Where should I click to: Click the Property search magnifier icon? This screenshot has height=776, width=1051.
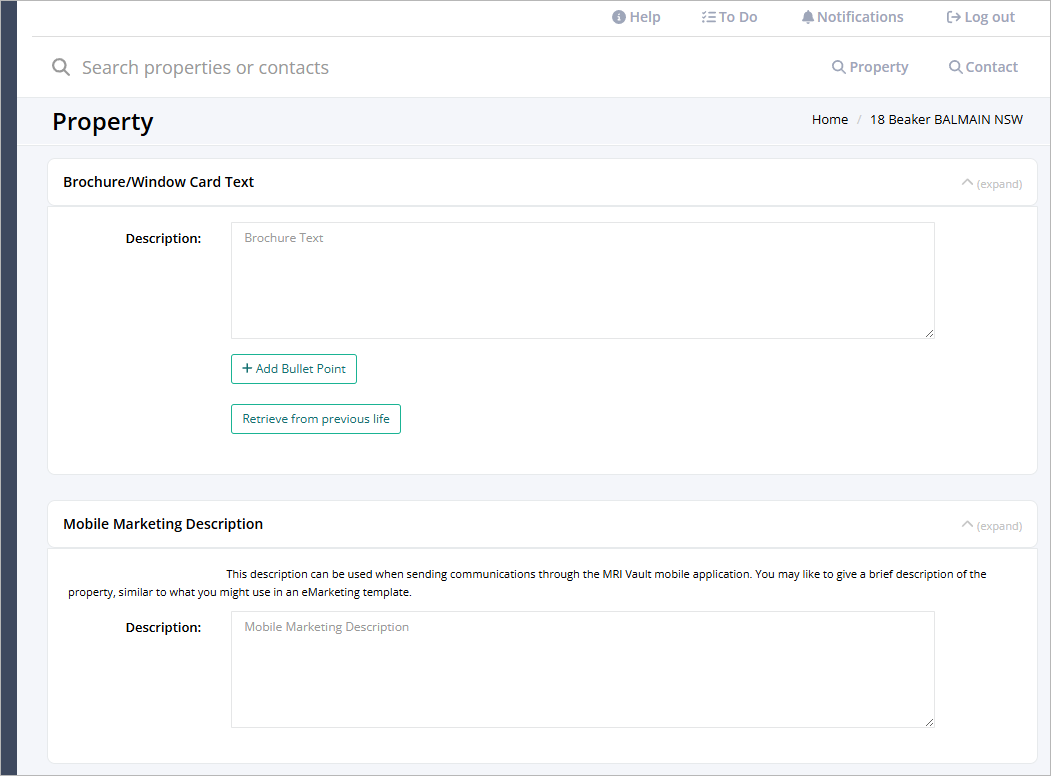click(x=839, y=67)
